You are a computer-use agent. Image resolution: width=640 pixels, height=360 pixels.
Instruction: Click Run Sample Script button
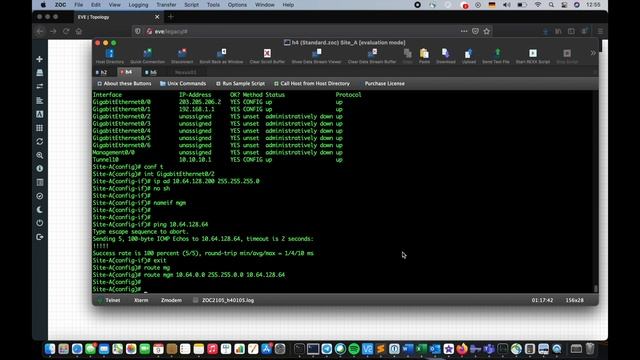(240, 83)
